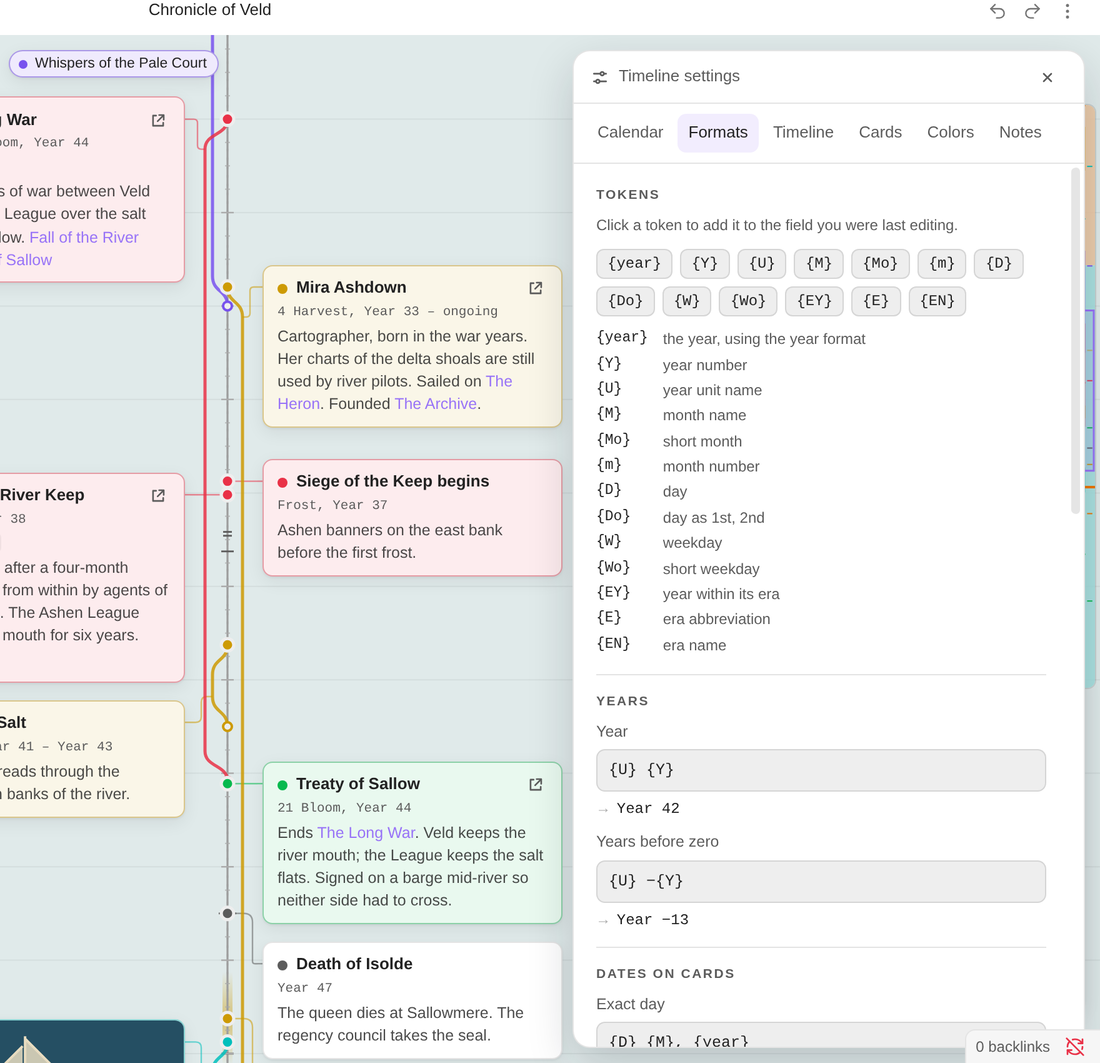Select the Death of Isolde card
This screenshot has width=1100, height=1063.
(x=412, y=1001)
